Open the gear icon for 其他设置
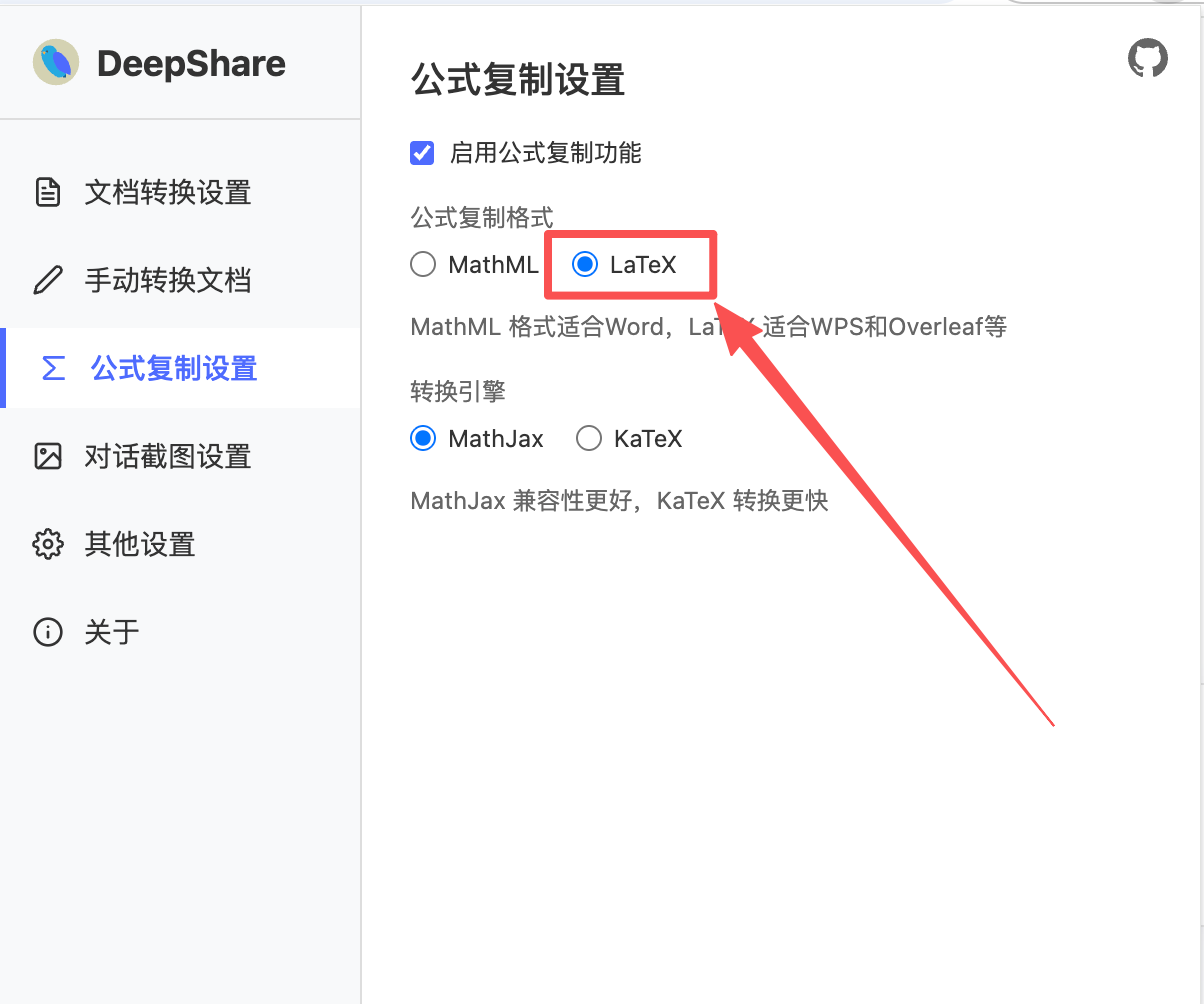Screen dimensions: 1204x1004 [x=48, y=544]
